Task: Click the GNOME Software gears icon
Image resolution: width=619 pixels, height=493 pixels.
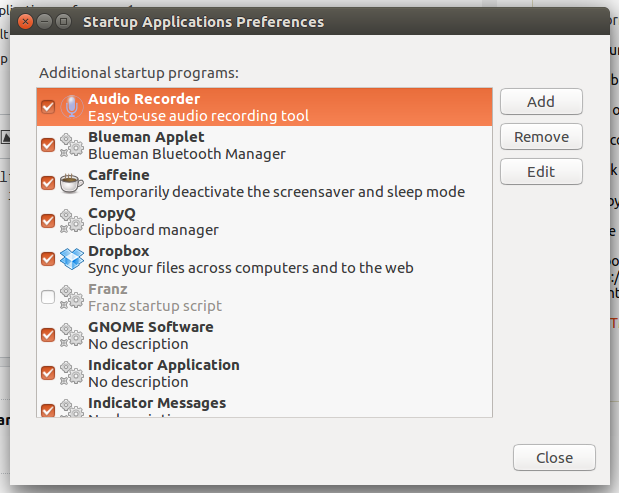Action: (72, 335)
